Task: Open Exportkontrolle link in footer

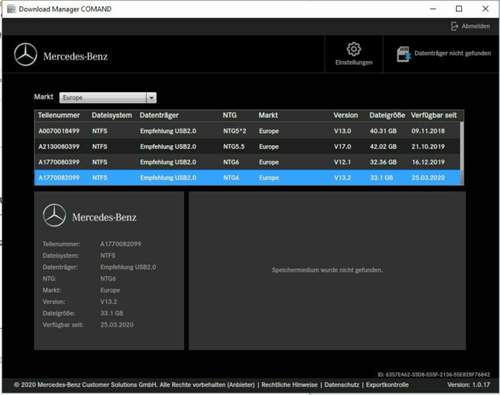Action: (x=387, y=385)
